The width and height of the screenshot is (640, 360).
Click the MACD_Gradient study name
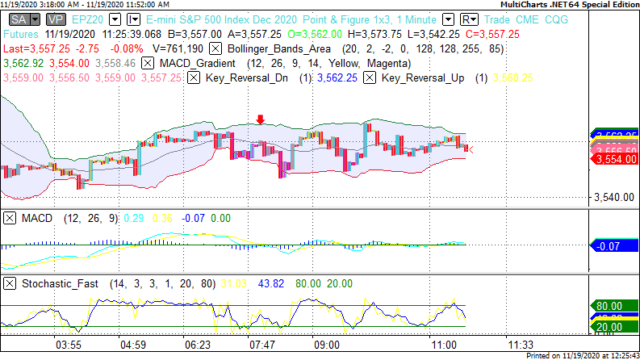pyautogui.click(x=197, y=63)
